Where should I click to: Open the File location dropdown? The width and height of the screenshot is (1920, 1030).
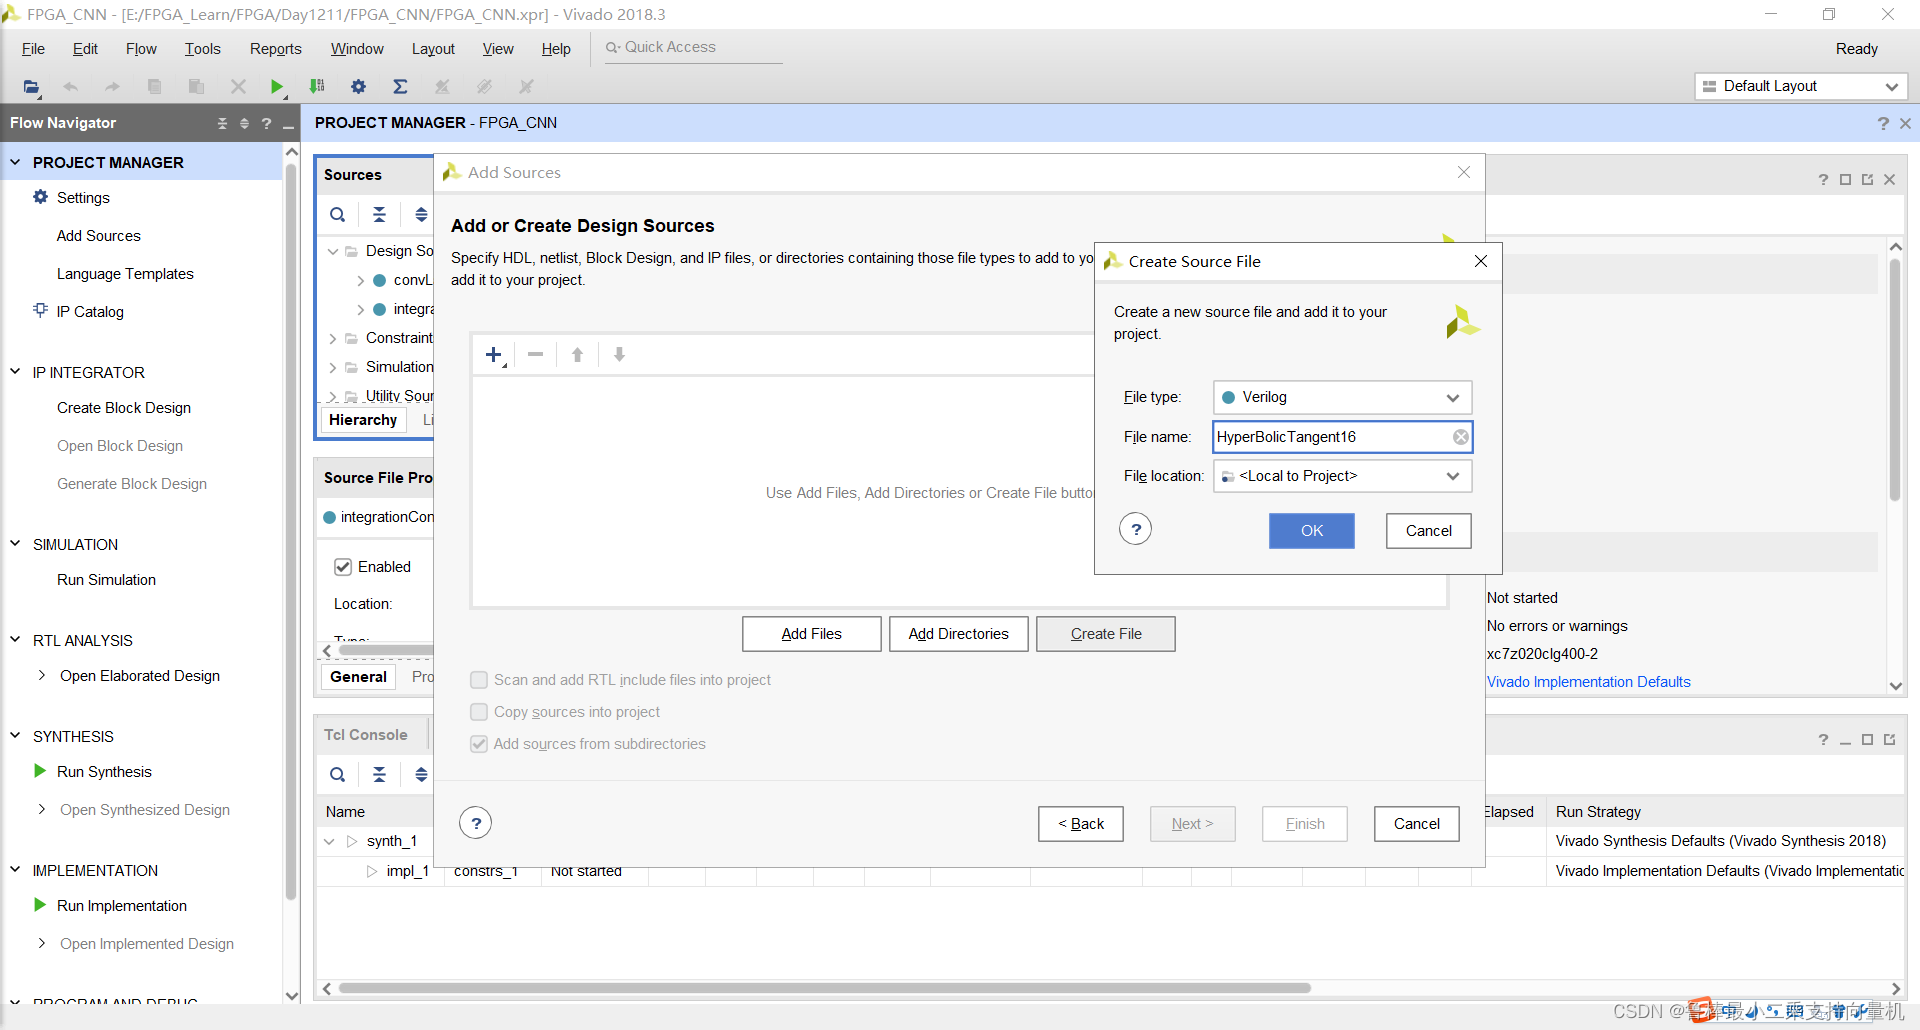pyautogui.click(x=1342, y=476)
